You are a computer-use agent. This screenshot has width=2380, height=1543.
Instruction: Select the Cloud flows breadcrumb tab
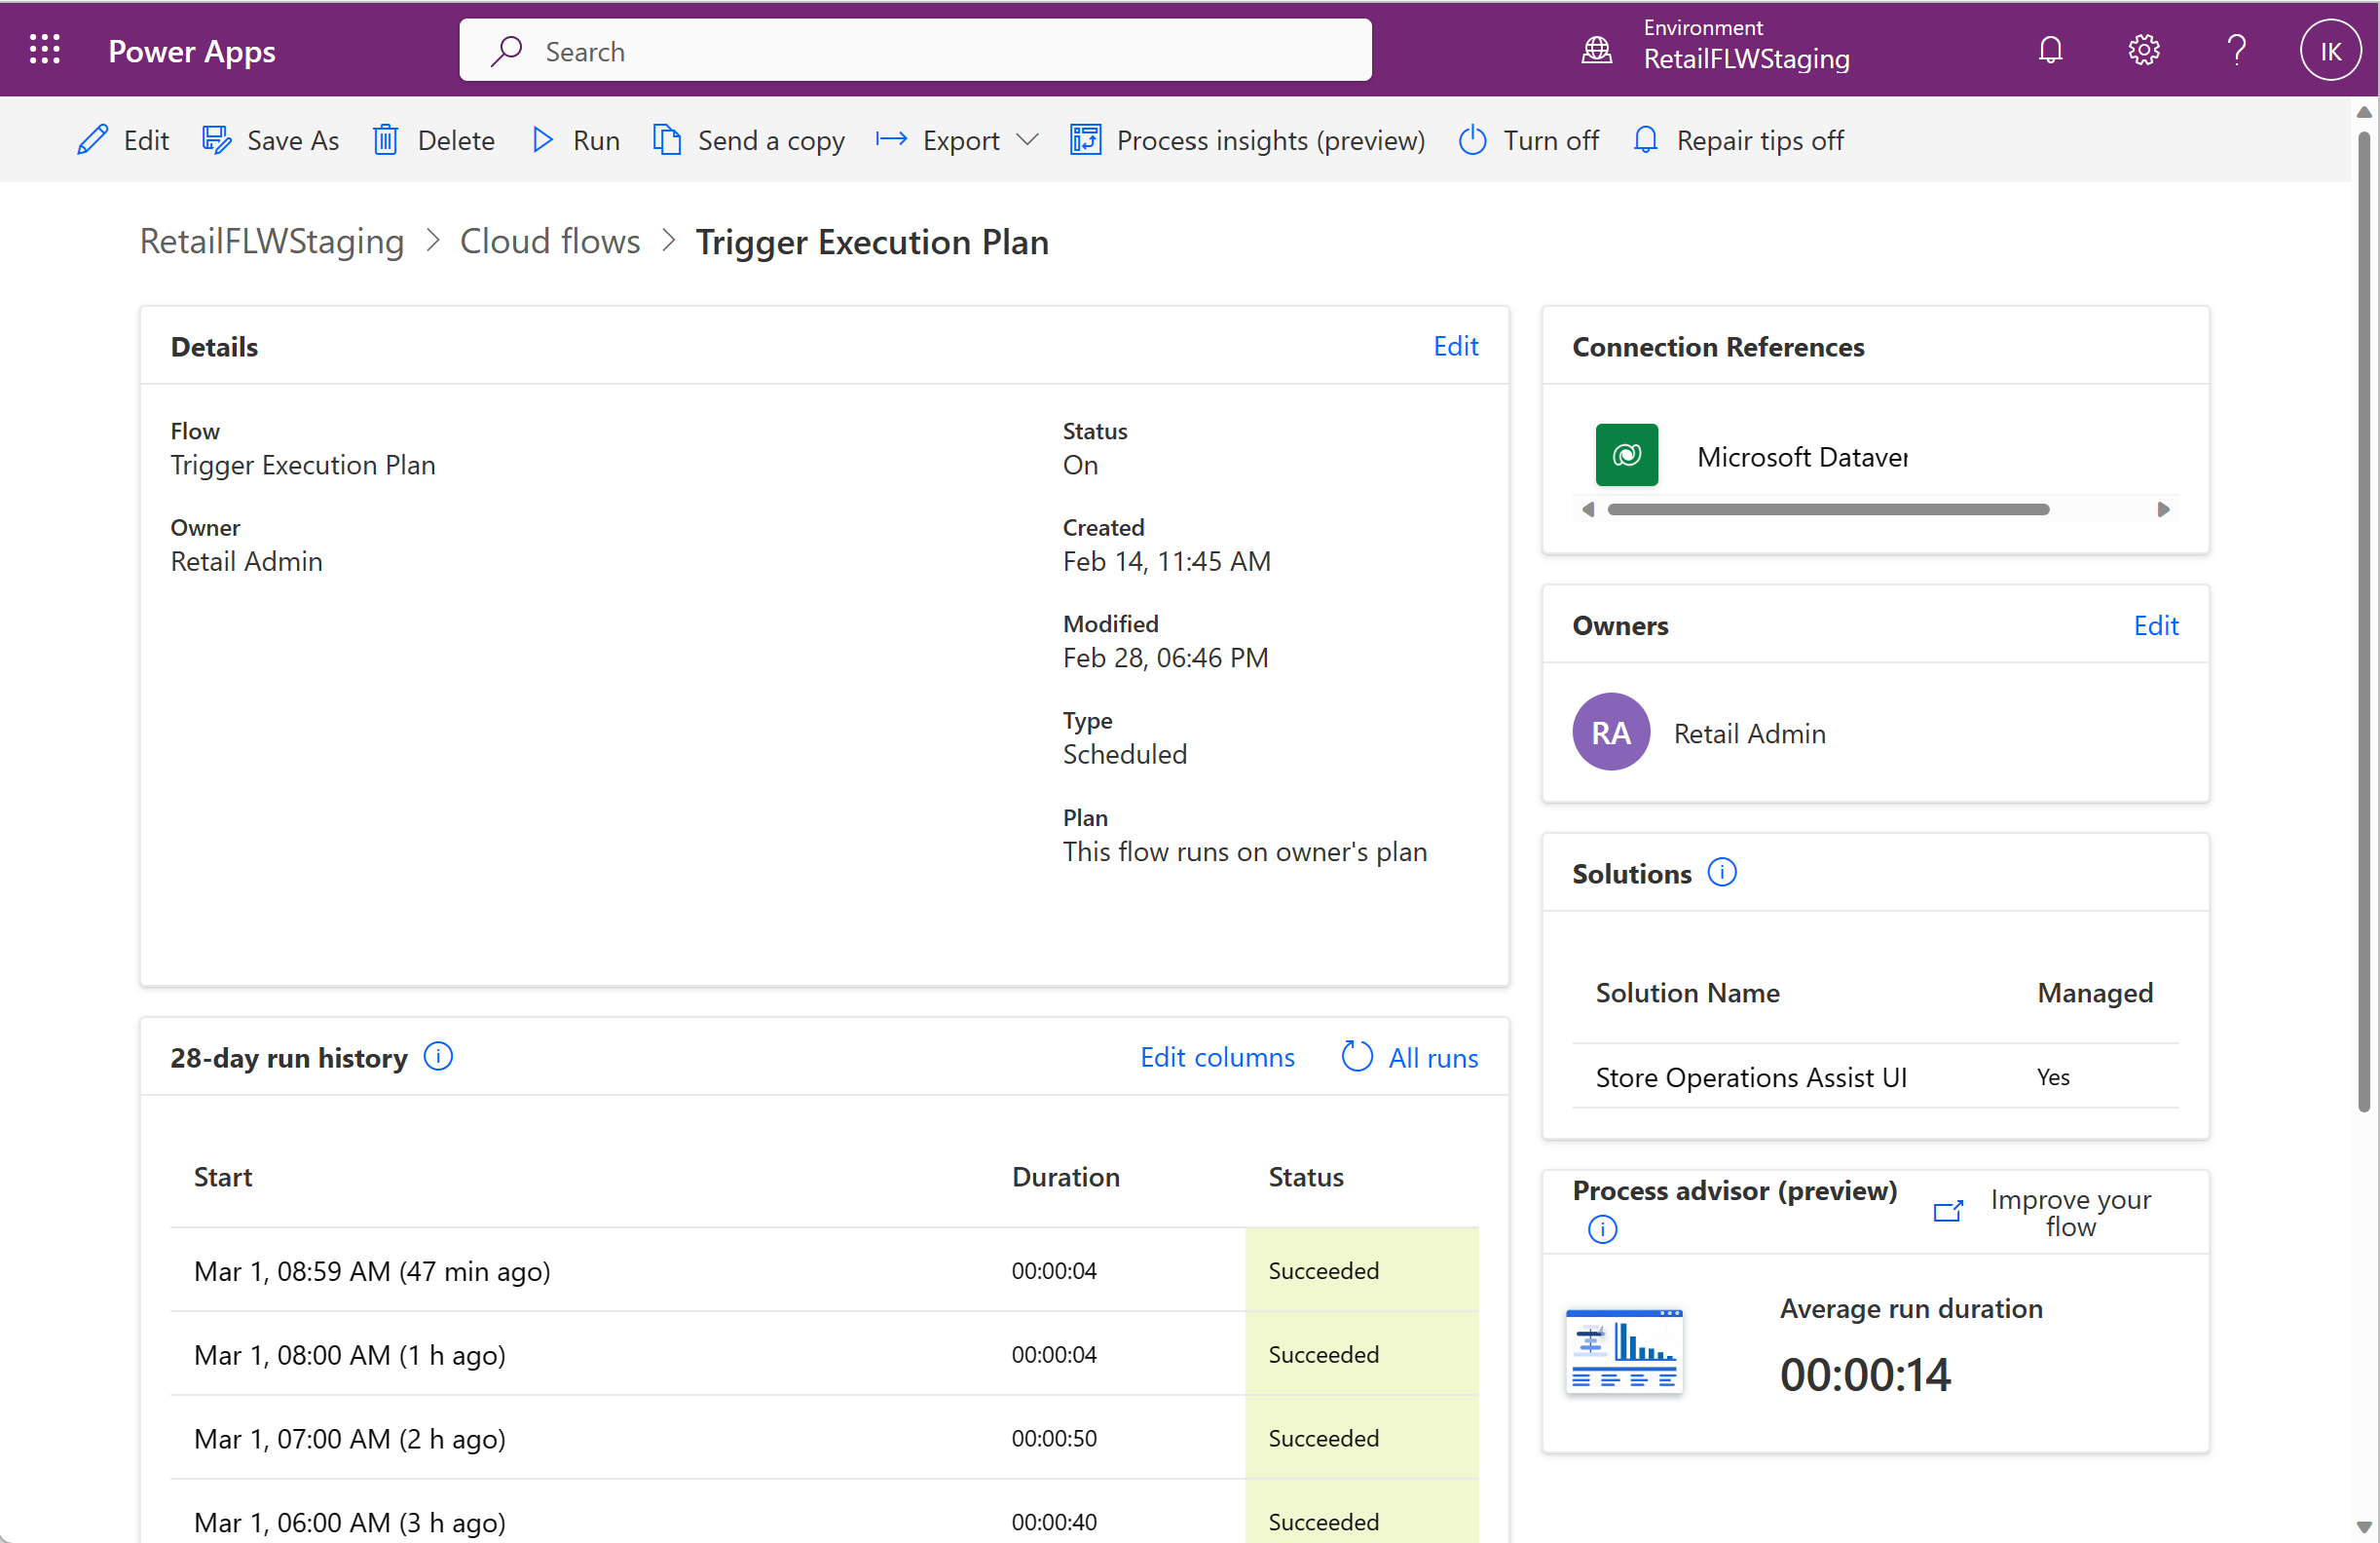[548, 242]
